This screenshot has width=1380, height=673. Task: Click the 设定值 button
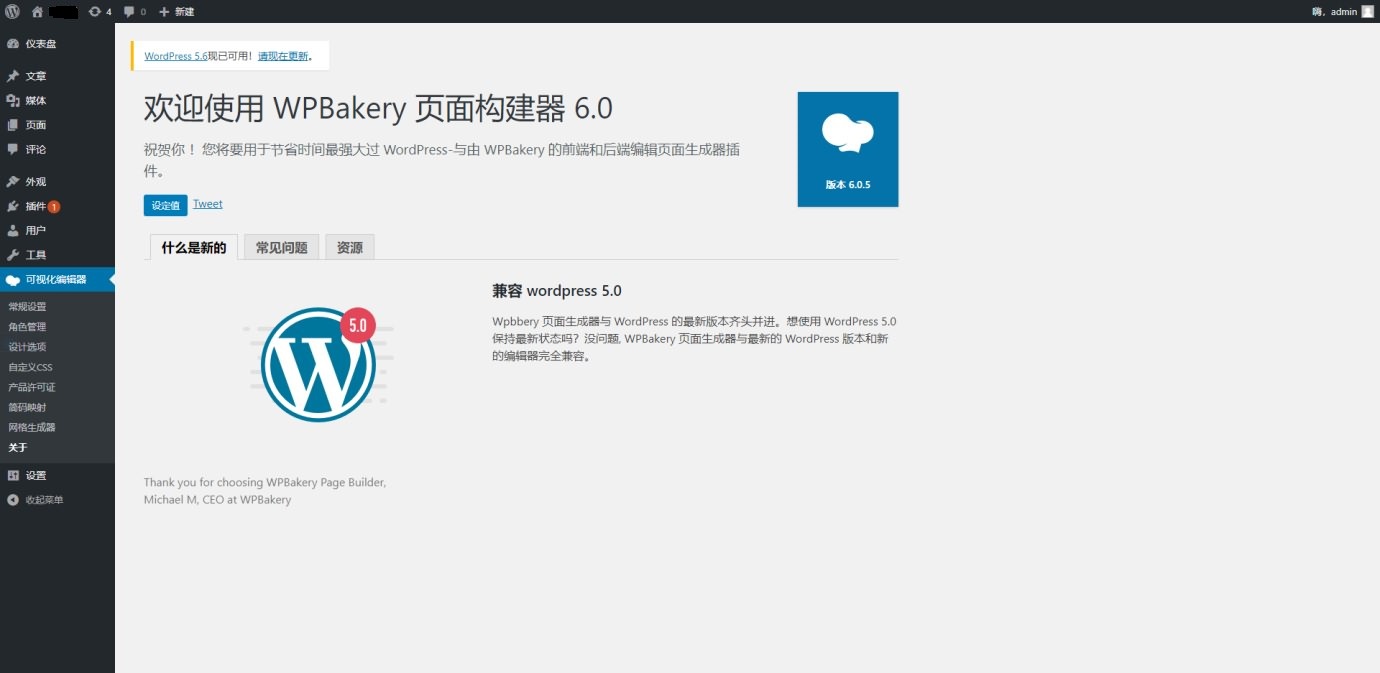click(165, 205)
